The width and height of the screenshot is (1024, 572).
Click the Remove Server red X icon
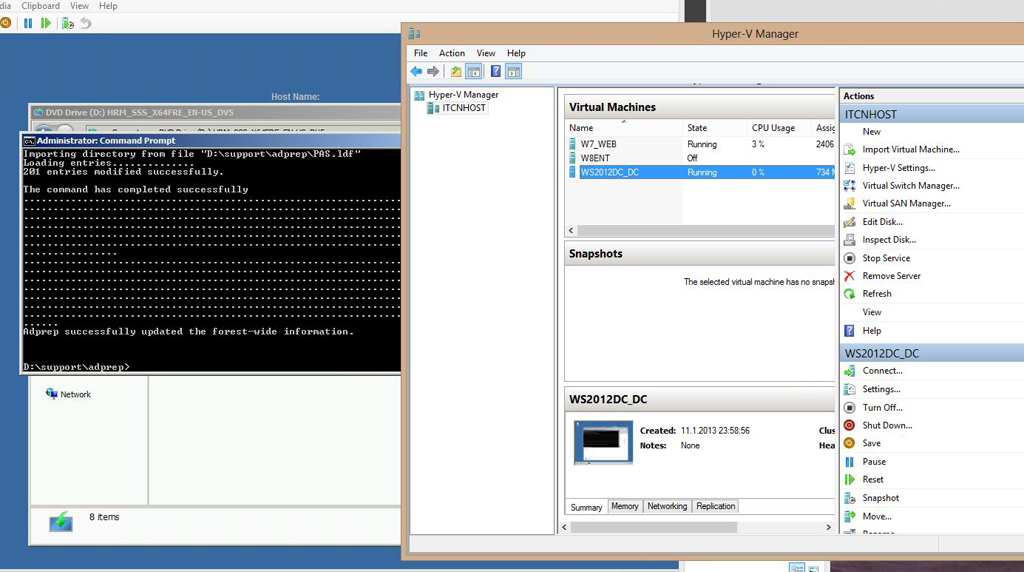pyautogui.click(x=850, y=276)
